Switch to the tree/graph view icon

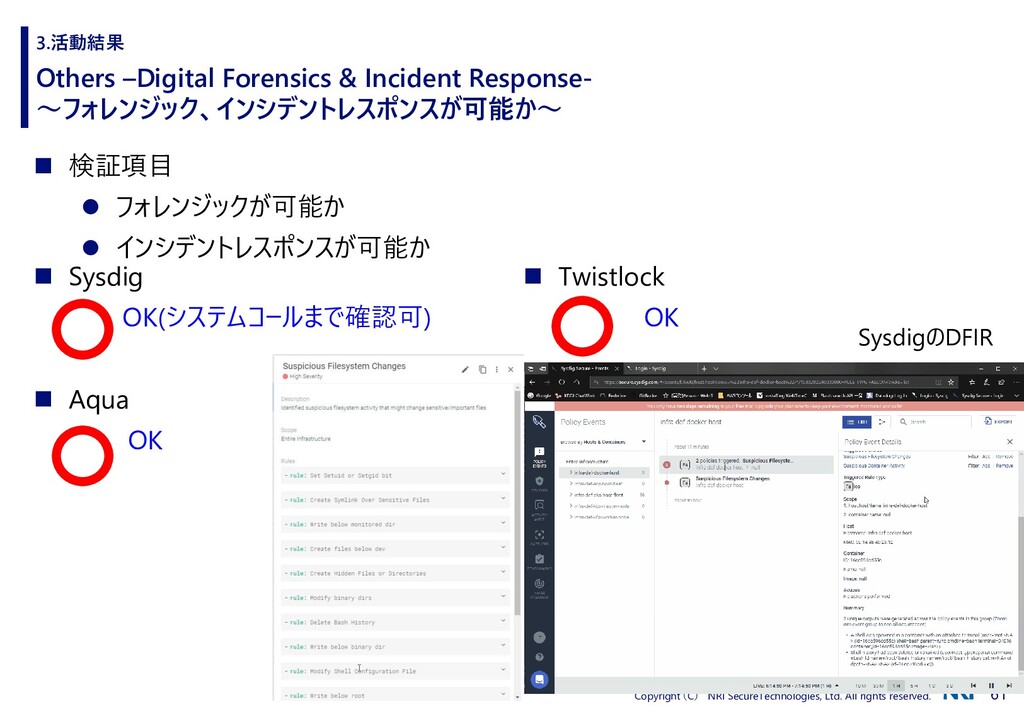click(x=881, y=422)
